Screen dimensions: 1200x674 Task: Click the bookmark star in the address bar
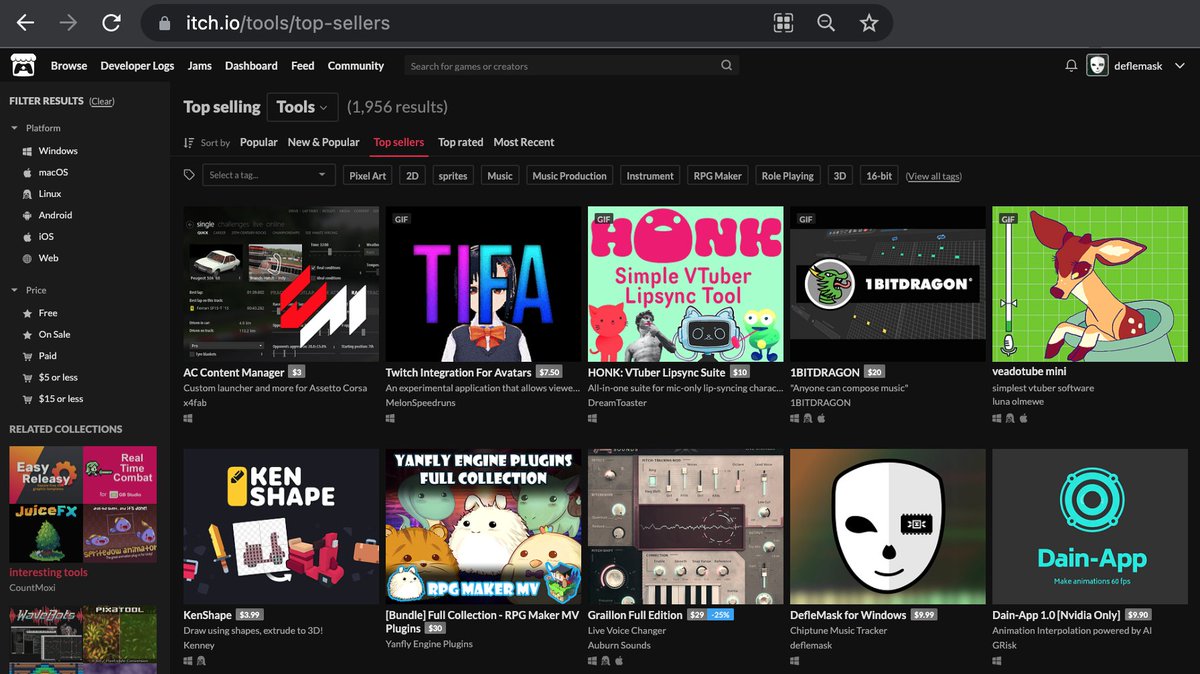[x=868, y=23]
